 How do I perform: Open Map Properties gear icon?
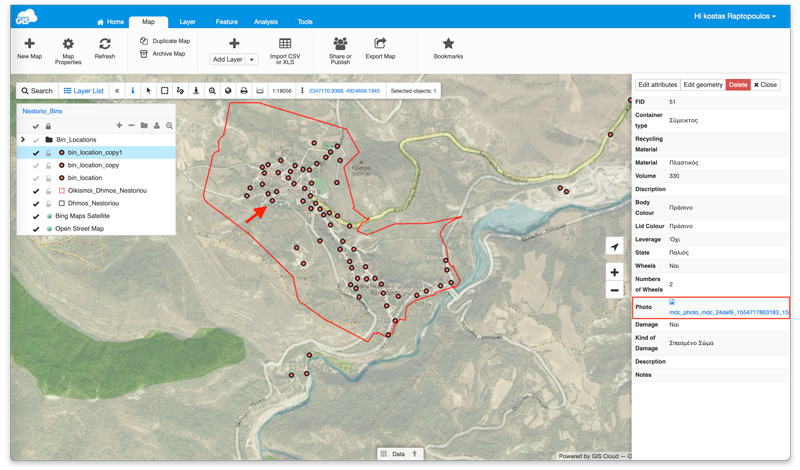68,44
